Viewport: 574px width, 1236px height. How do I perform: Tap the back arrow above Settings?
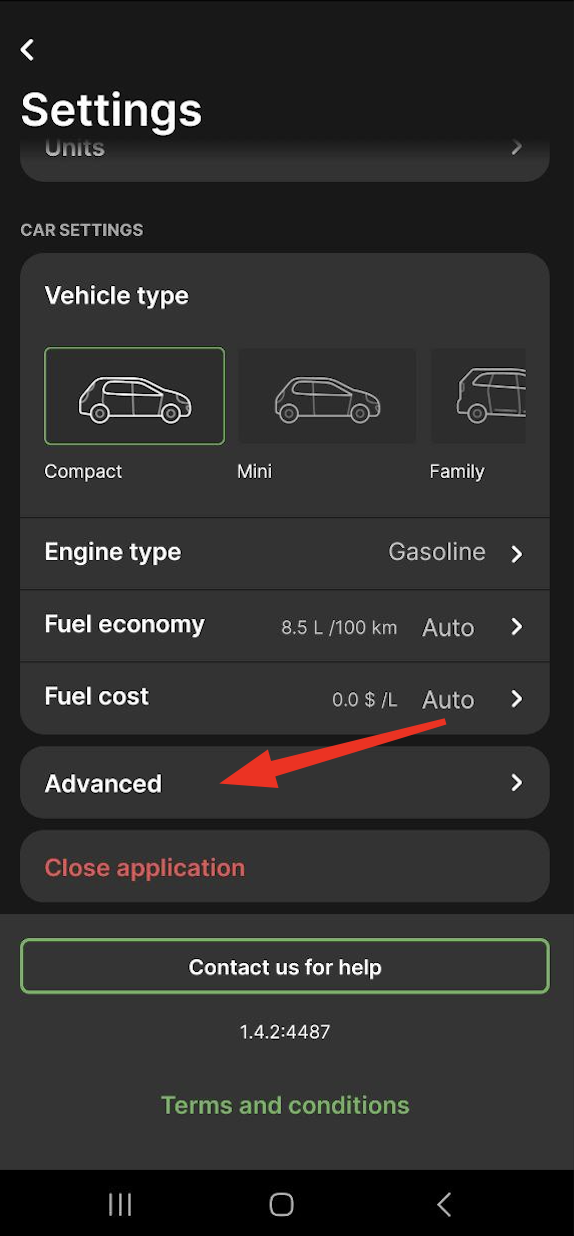click(28, 49)
